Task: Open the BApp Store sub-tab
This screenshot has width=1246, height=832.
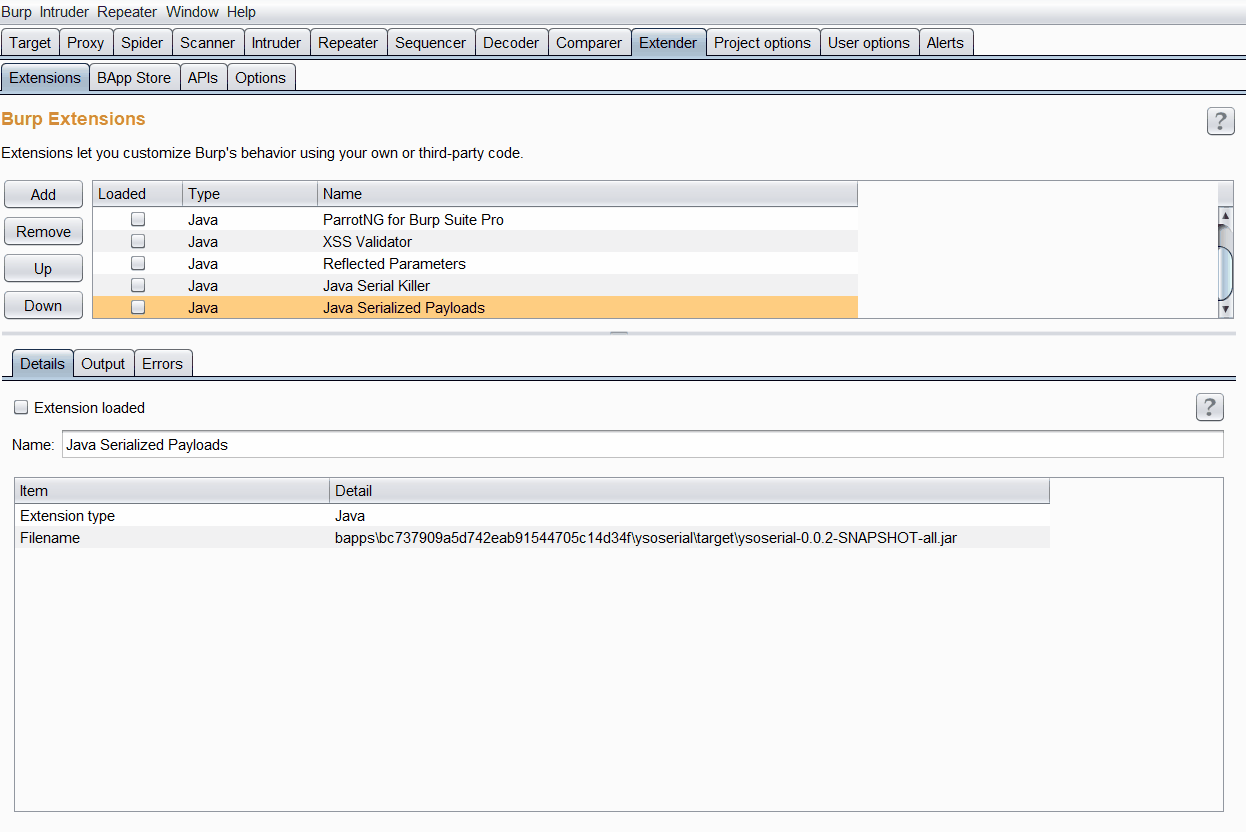Action: [134, 77]
